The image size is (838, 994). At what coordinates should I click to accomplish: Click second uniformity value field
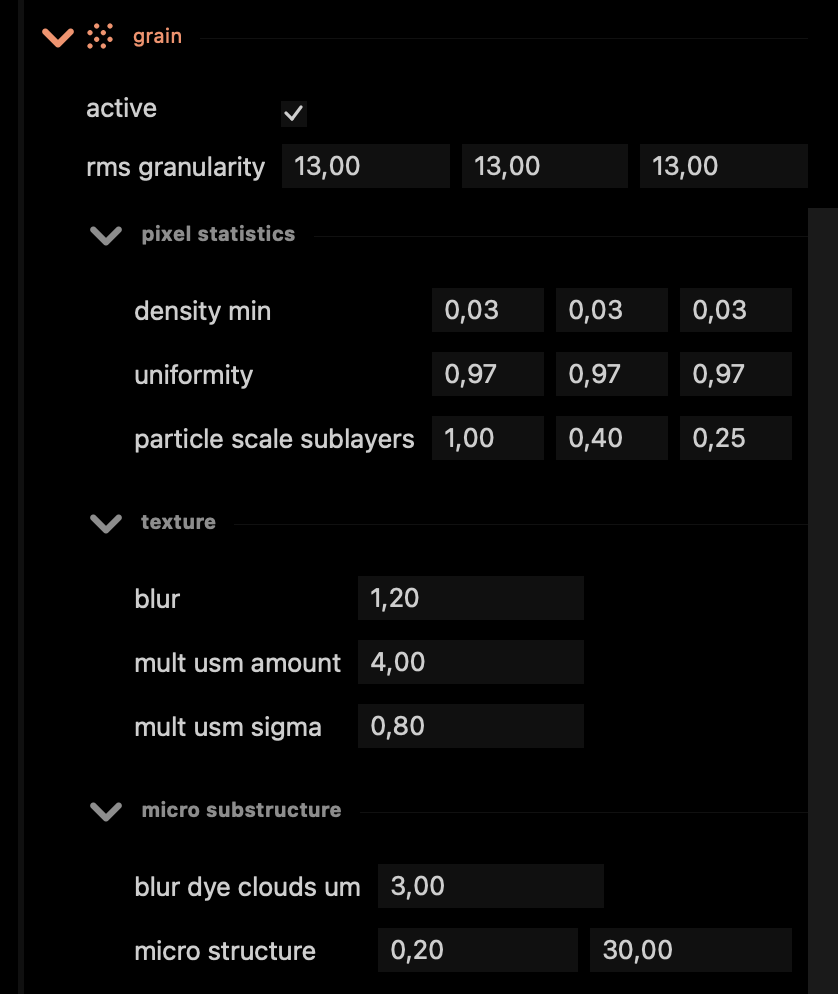[x=612, y=374]
